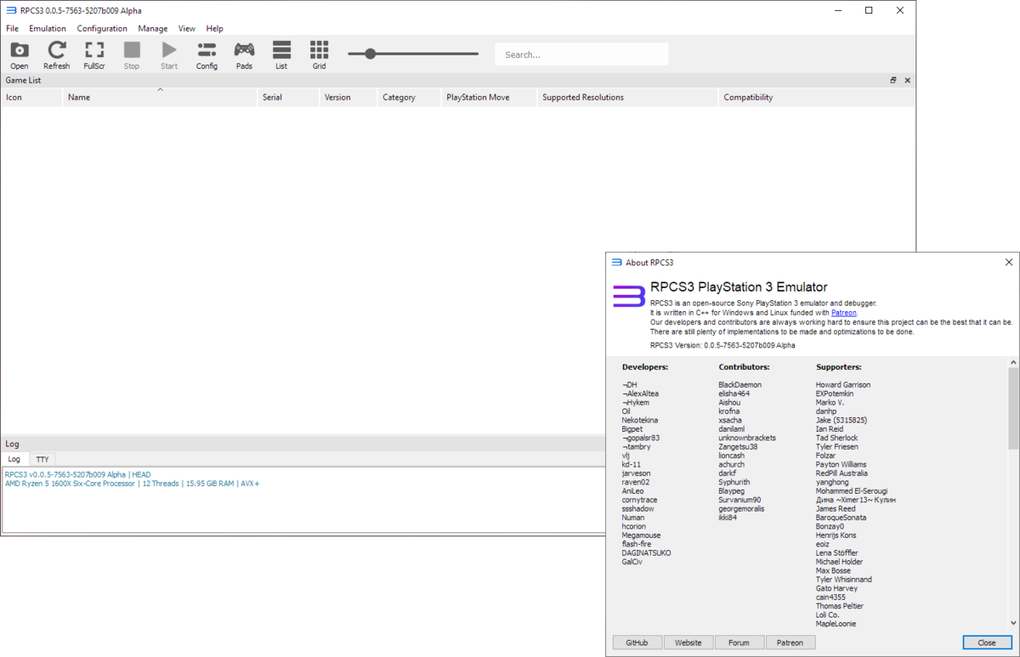The image size is (1020, 657).
Task: Float the Game List panel
Action: 893,80
